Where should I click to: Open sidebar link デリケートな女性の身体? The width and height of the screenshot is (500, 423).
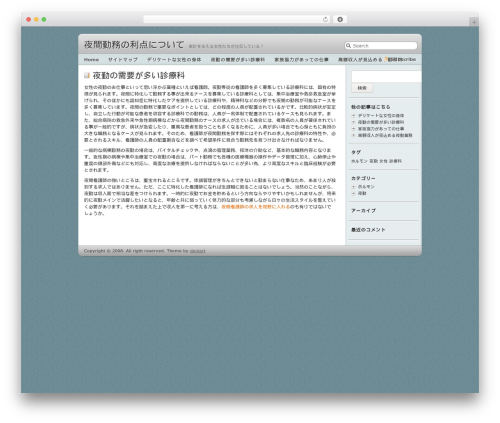(381, 116)
